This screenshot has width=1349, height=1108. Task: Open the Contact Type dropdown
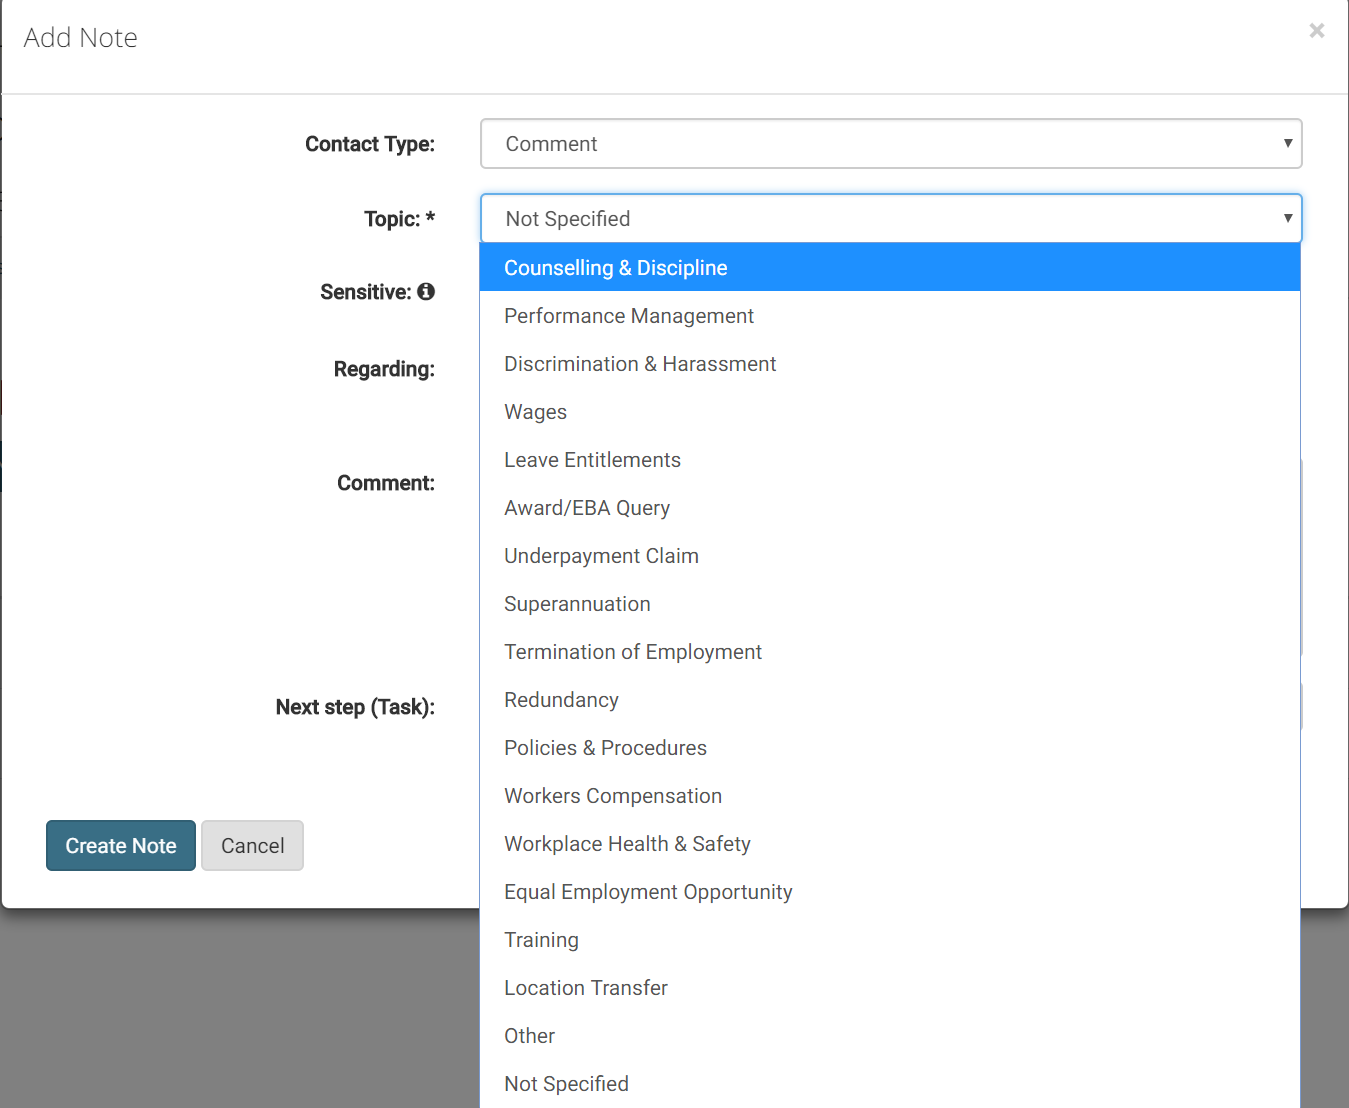coord(891,144)
